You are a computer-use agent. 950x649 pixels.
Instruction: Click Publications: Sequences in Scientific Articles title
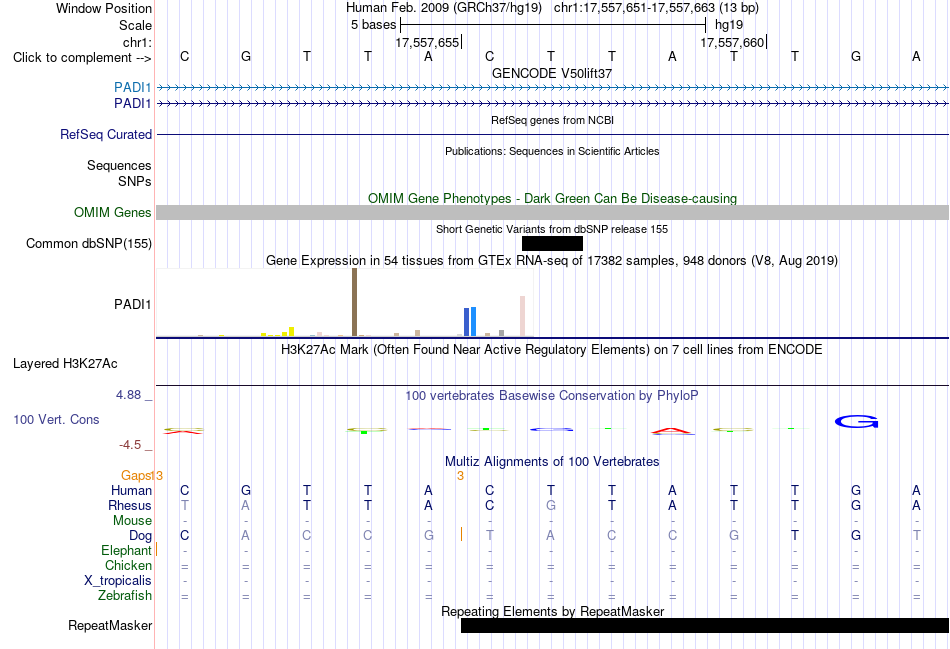pyautogui.click(x=552, y=151)
